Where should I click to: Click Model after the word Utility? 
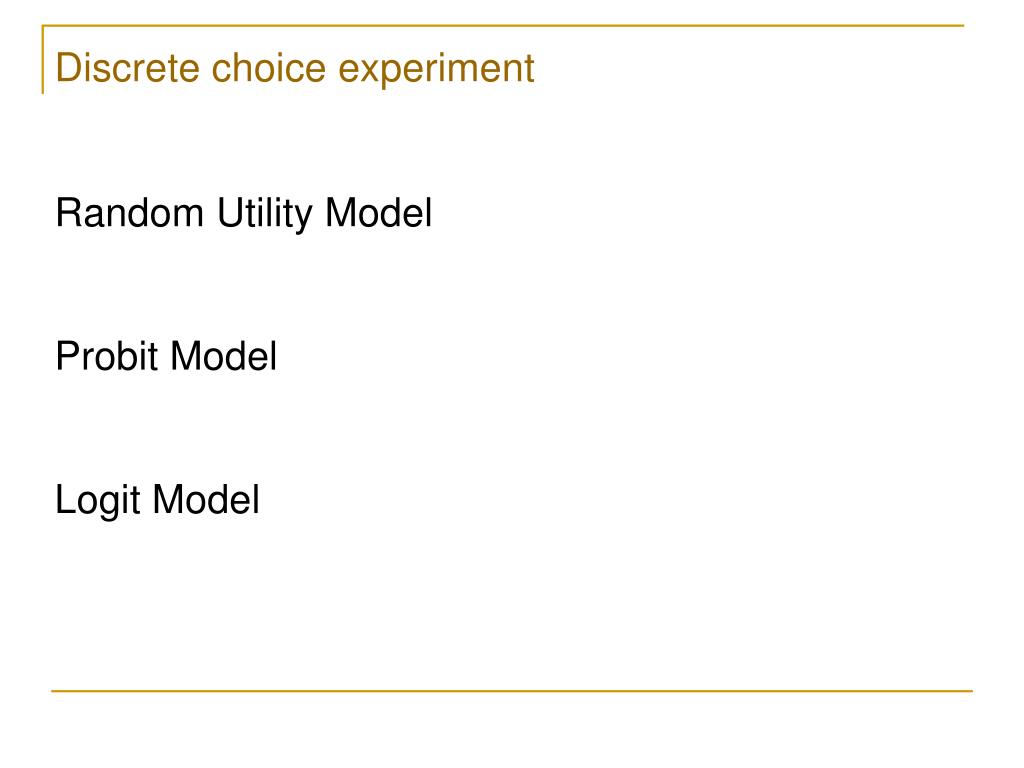tap(379, 213)
